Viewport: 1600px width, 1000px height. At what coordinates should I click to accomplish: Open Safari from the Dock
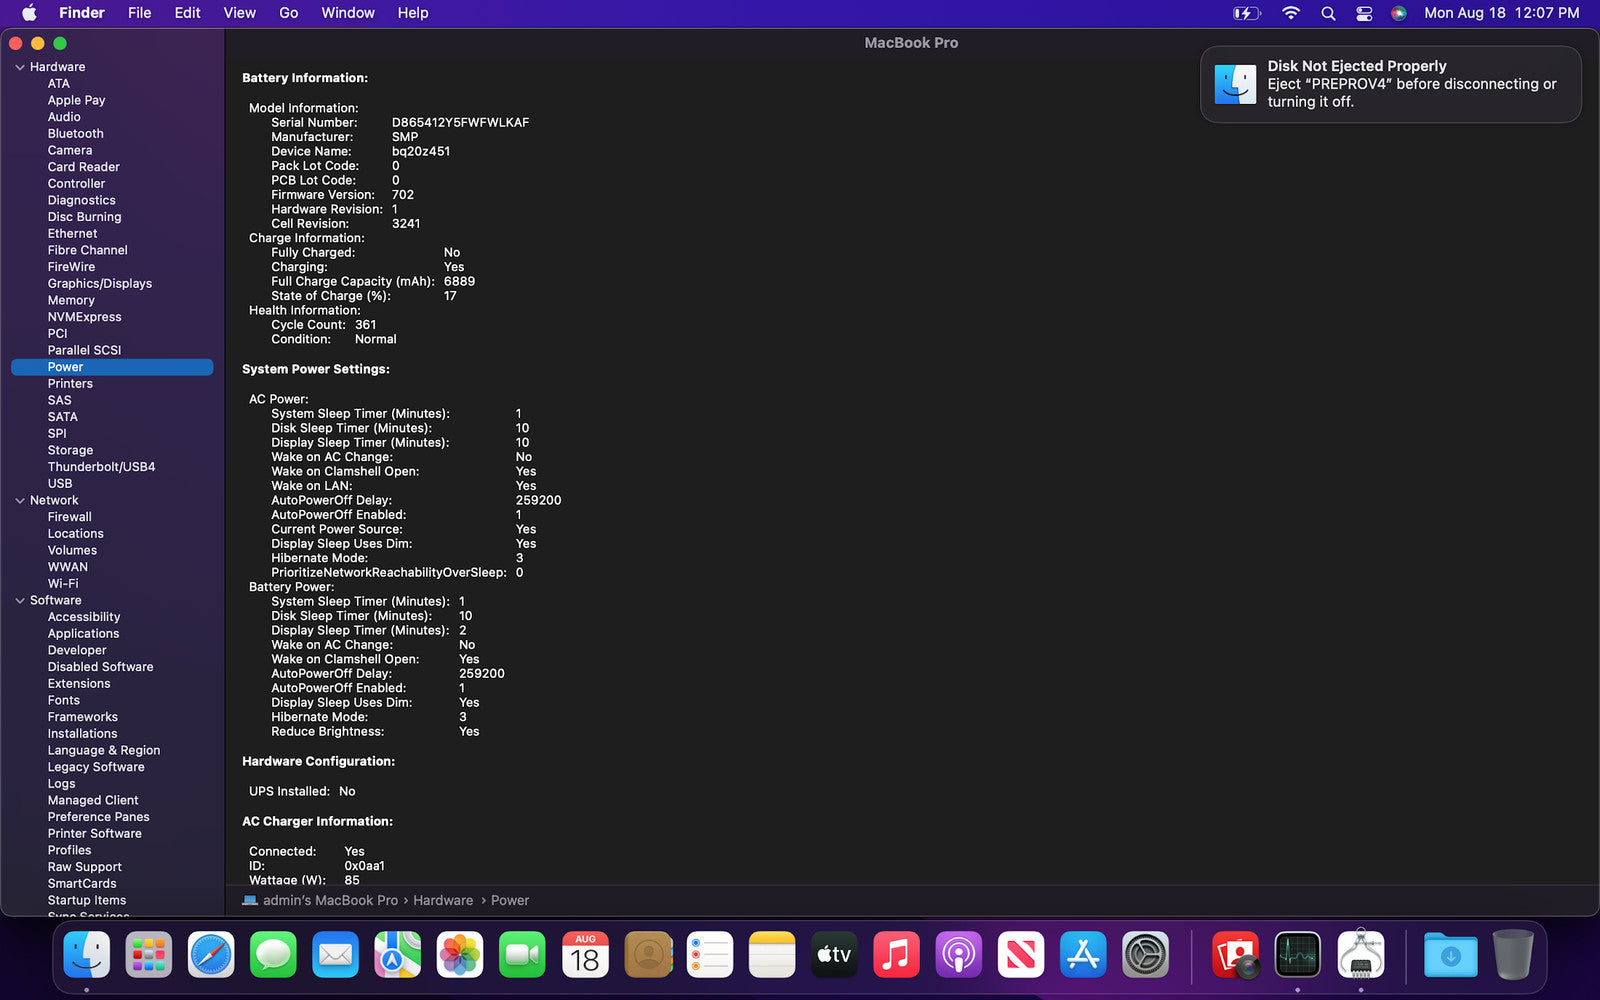[x=211, y=956]
